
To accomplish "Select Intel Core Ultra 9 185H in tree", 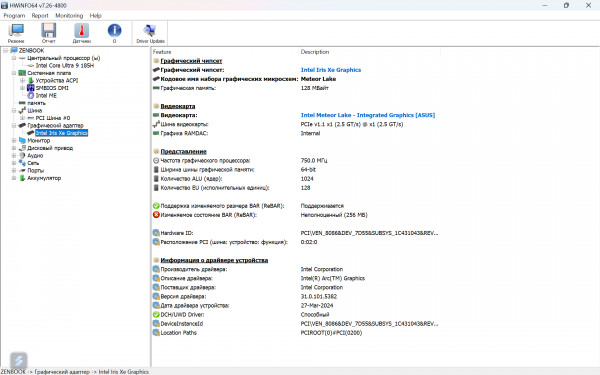I will [65, 65].
